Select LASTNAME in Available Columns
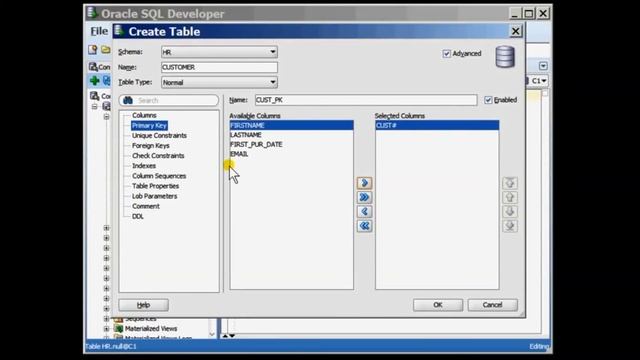This screenshot has height=360, width=640. coord(291,135)
